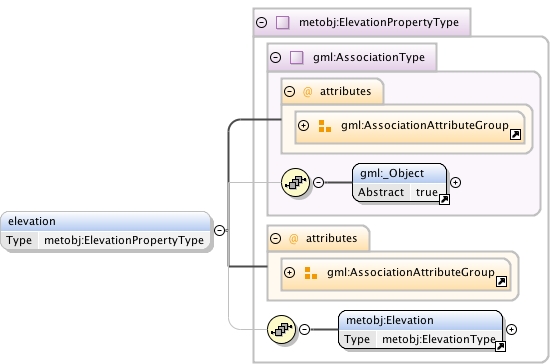Collapse the metobj:ElevationPropertyType container
Image resolution: width=550 pixels, height=364 pixels.
pos(261,22)
